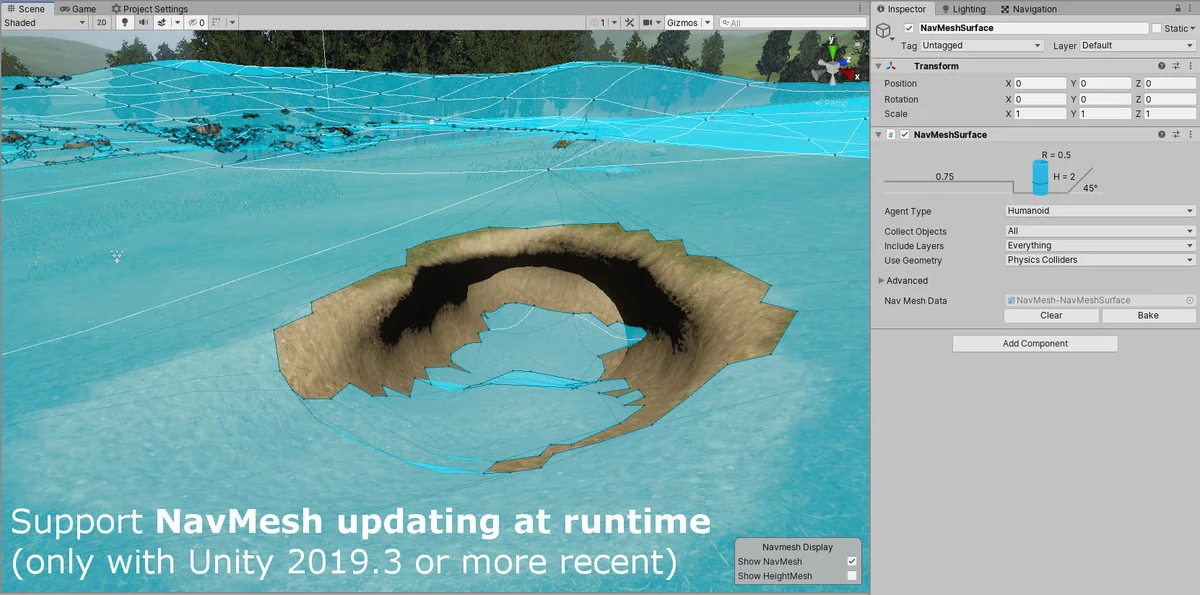Open the camera settings icon near Gizmos
The width and height of the screenshot is (1200, 595).
pyautogui.click(x=647, y=22)
